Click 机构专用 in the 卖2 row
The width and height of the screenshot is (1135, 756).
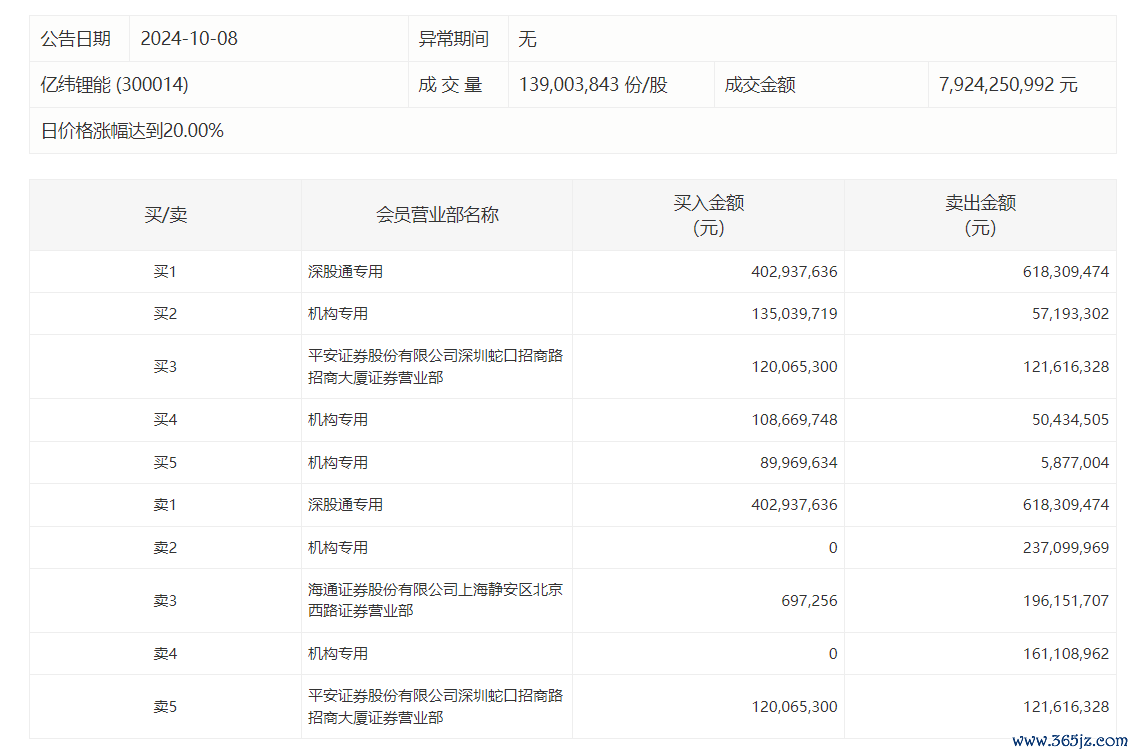tap(338, 547)
